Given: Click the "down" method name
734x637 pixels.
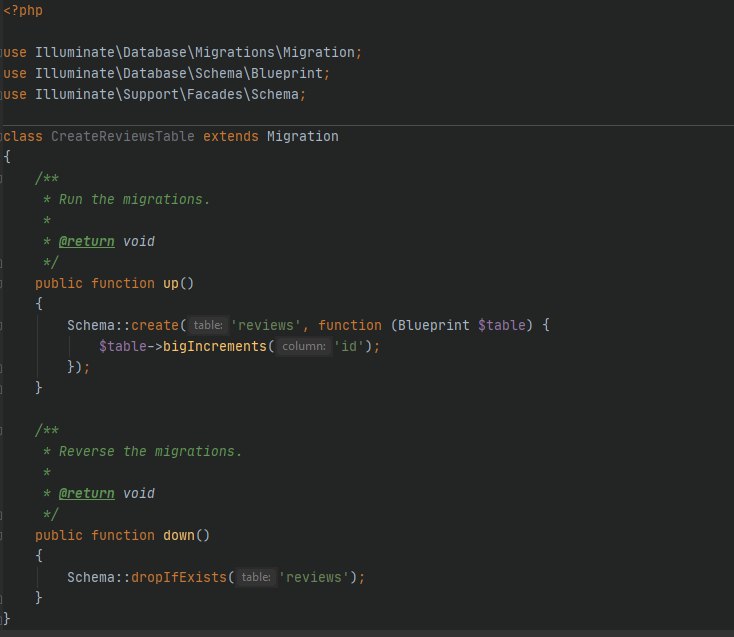Looking at the screenshot, I should pyautogui.click(x=179, y=535).
